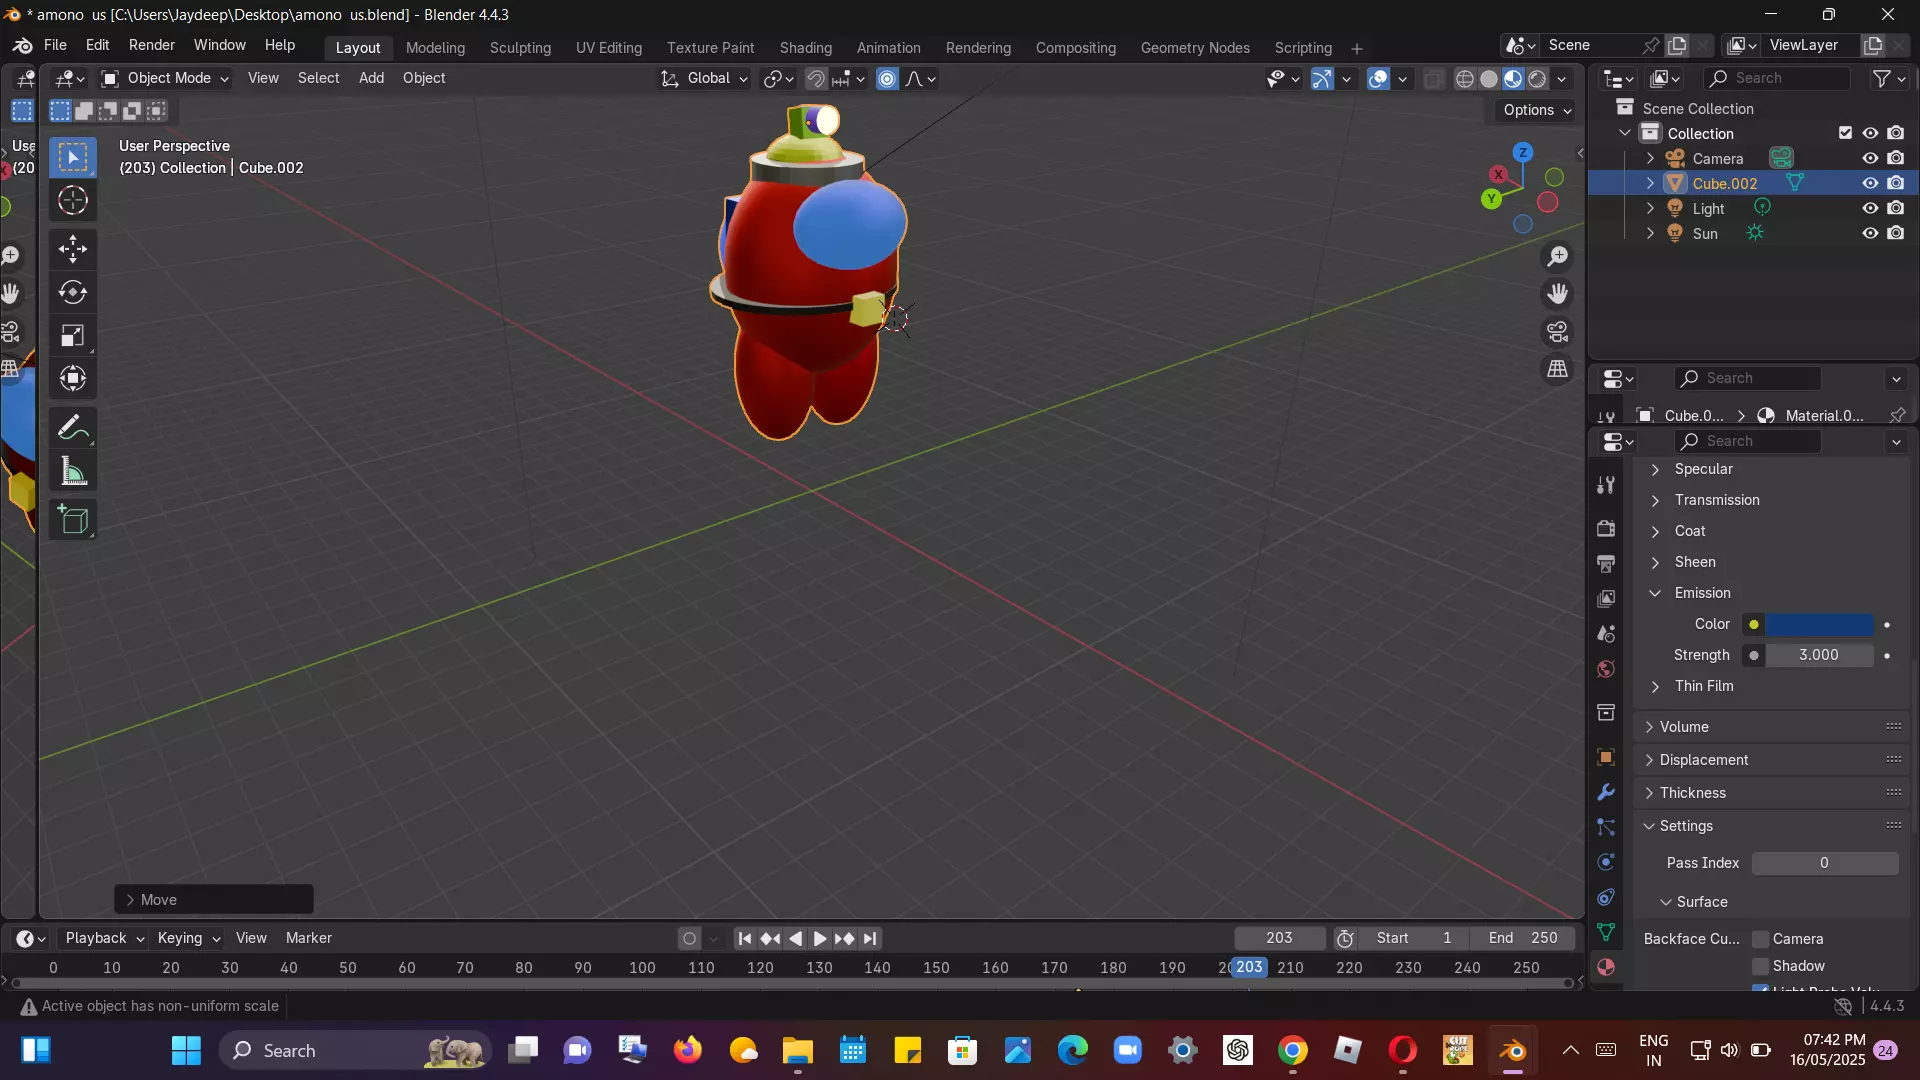Screen dimensions: 1920x1080
Task: Toggle camera view in viewport
Action: [x=1557, y=332]
